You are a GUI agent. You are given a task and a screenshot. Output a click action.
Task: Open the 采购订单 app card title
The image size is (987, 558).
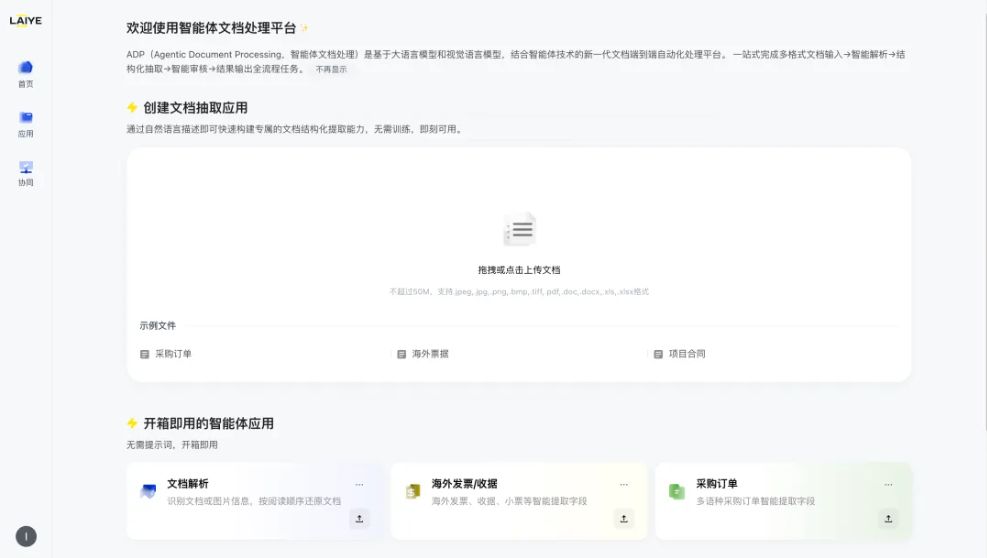716,484
